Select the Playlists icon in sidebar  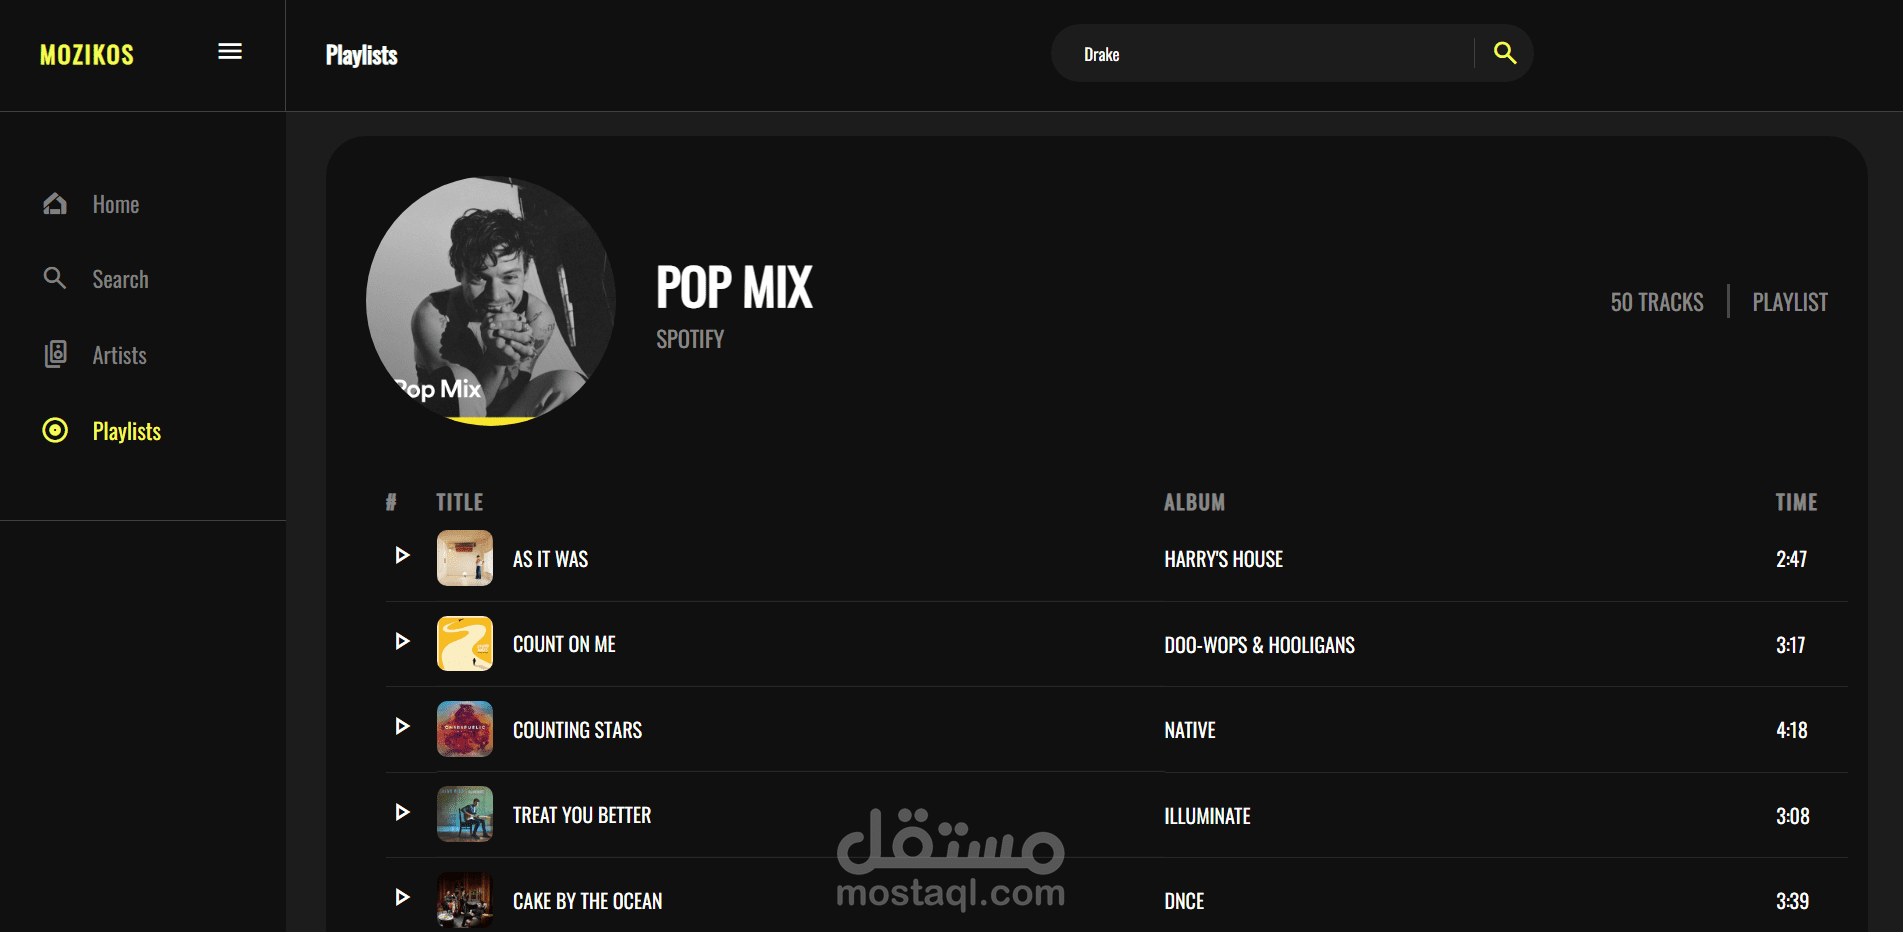(x=55, y=430)
